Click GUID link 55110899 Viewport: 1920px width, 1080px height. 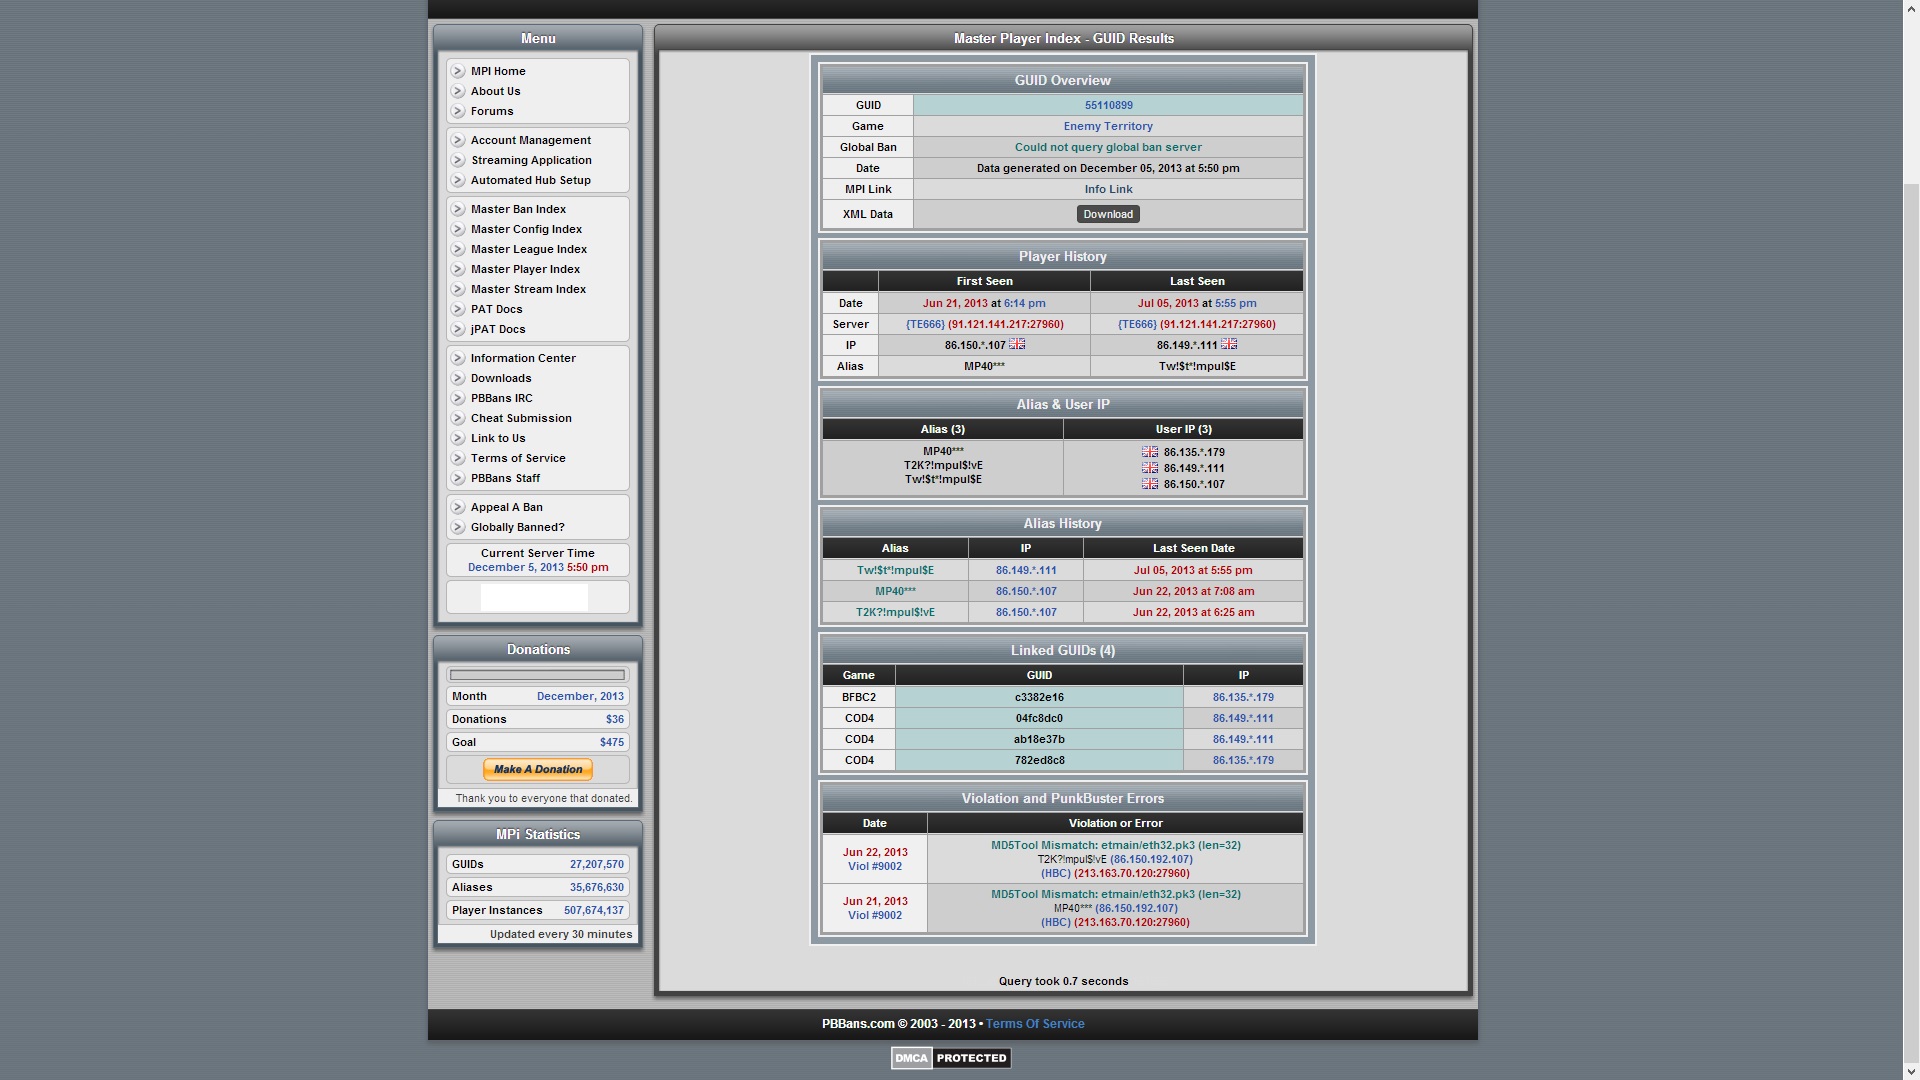click(1108, 105)
